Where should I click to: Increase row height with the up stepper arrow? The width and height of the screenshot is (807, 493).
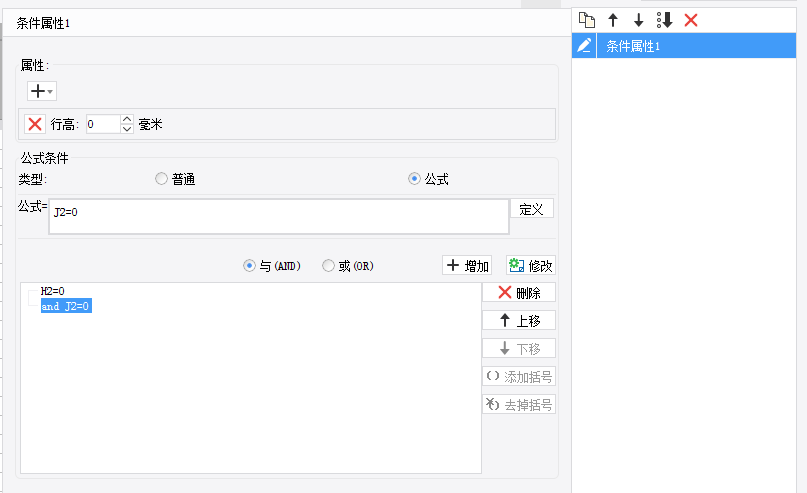click(x=127, y=119)
